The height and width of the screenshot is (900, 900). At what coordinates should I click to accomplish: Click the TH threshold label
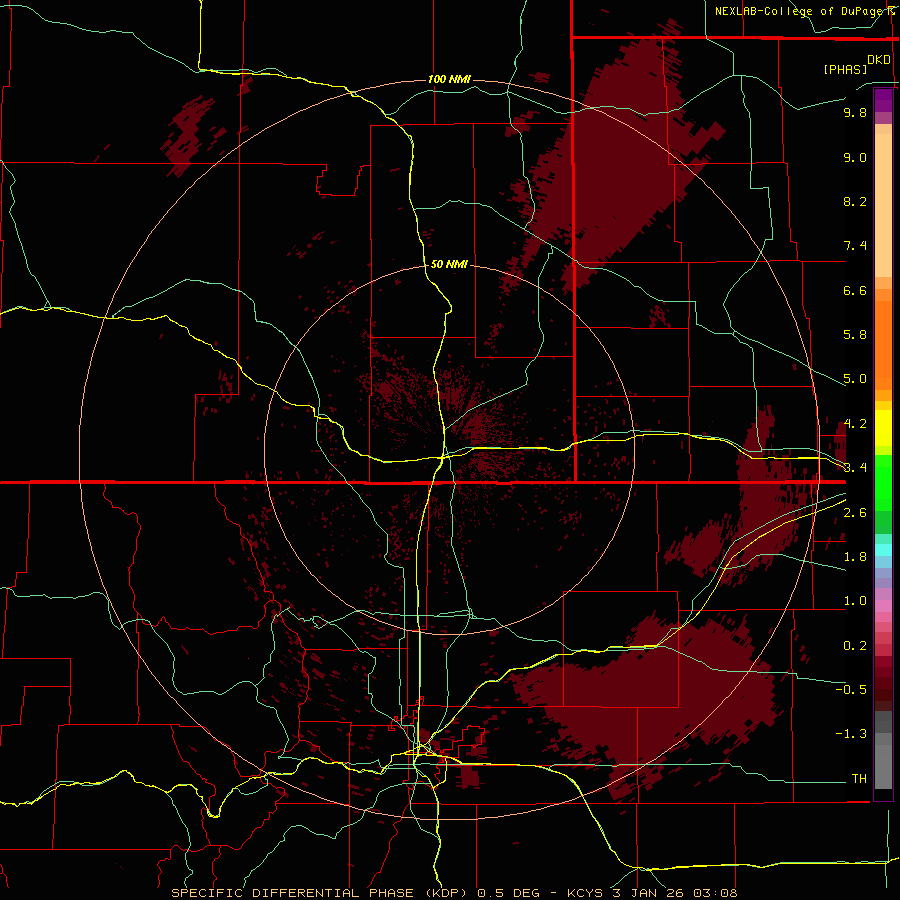point(859,779)
